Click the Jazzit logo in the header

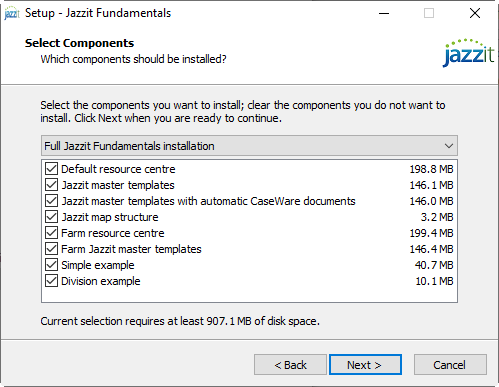point(469,53)
